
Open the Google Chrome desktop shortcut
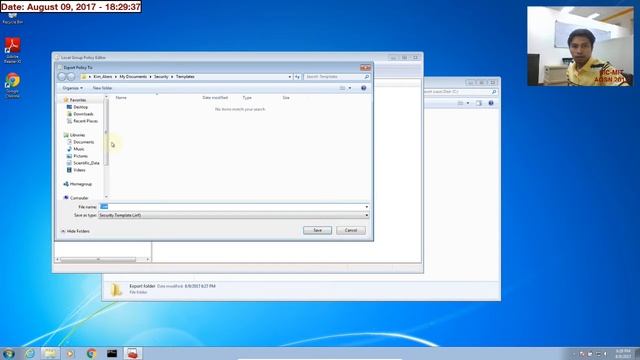[x=13, y=85]
